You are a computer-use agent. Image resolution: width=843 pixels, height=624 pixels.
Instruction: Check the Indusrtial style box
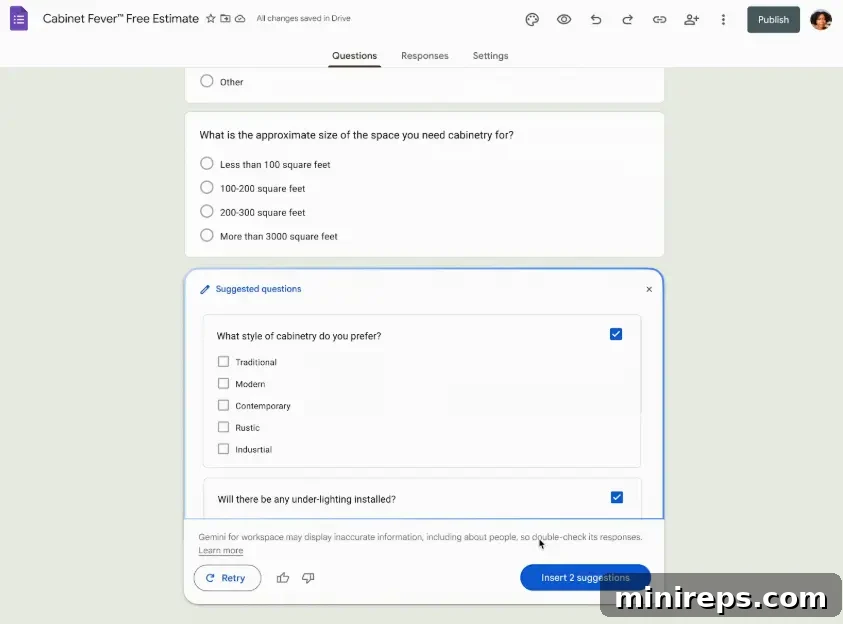pos(223,449)
